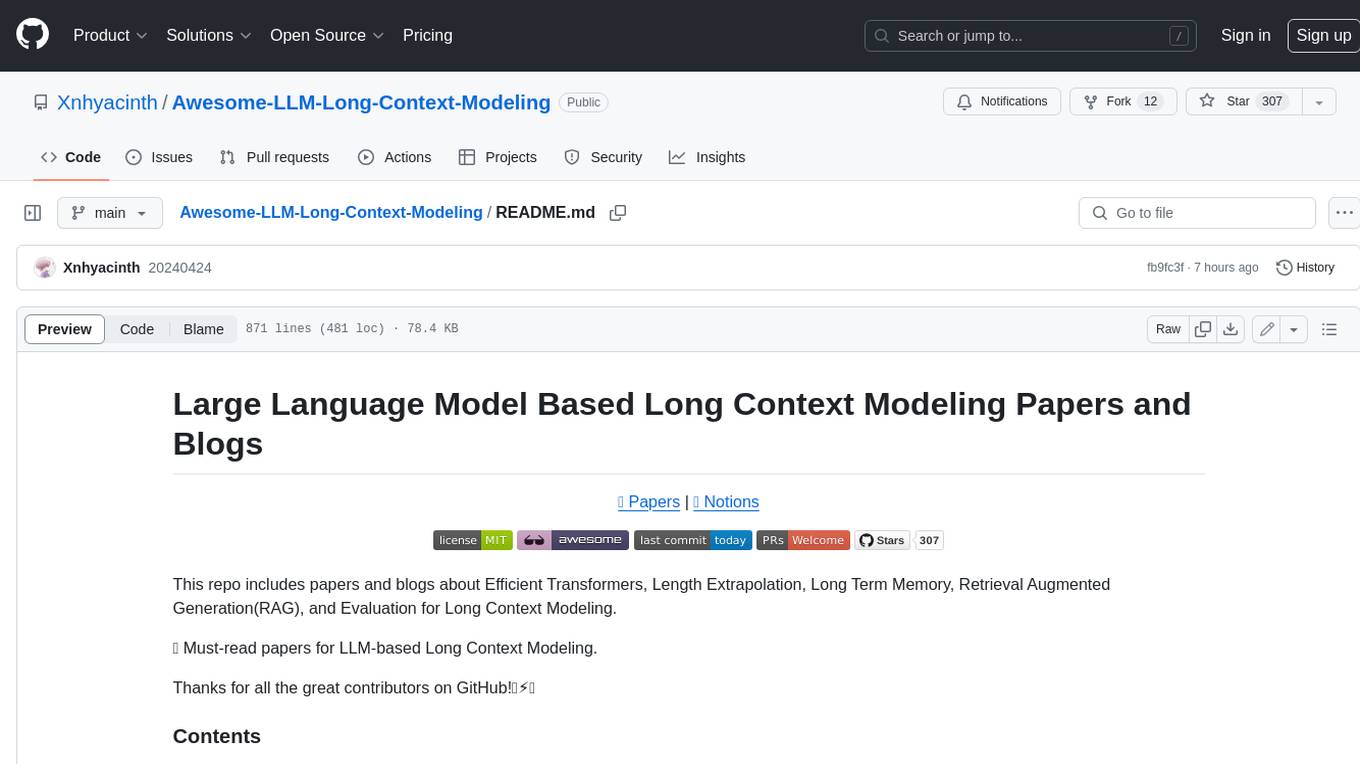Open the Awesome-LLM-Long-Context-Modeling repository title link
The image size is (1360, 764).
pos(362,102)
